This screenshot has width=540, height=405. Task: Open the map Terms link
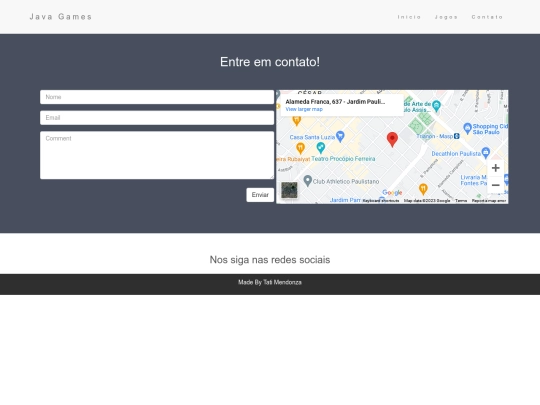461,200
